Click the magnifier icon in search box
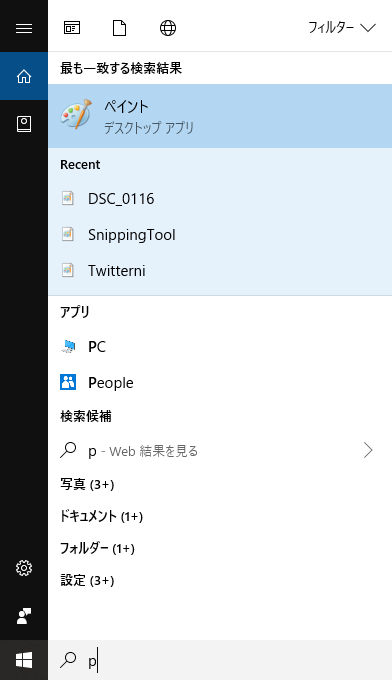This screenshot has height=680, width=392. [68, 660]
